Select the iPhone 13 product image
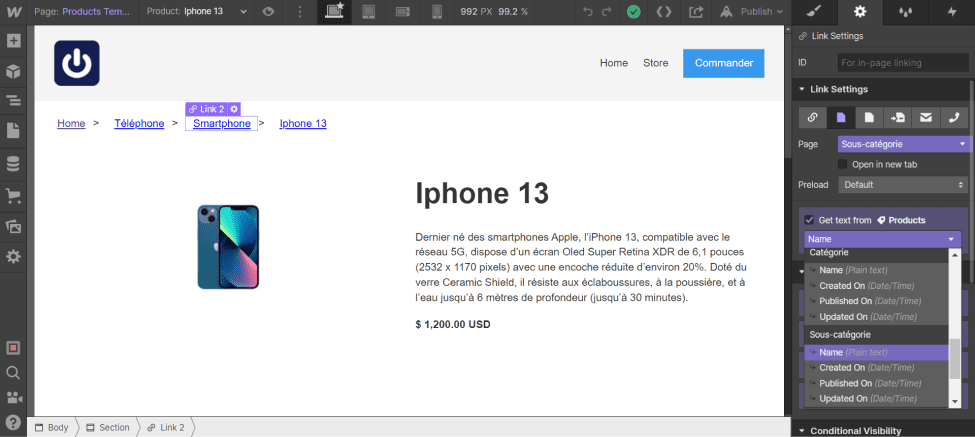Image resolution: width=975 pixels, height=437 pixels. pyautogui.click(x=228, y=247)
